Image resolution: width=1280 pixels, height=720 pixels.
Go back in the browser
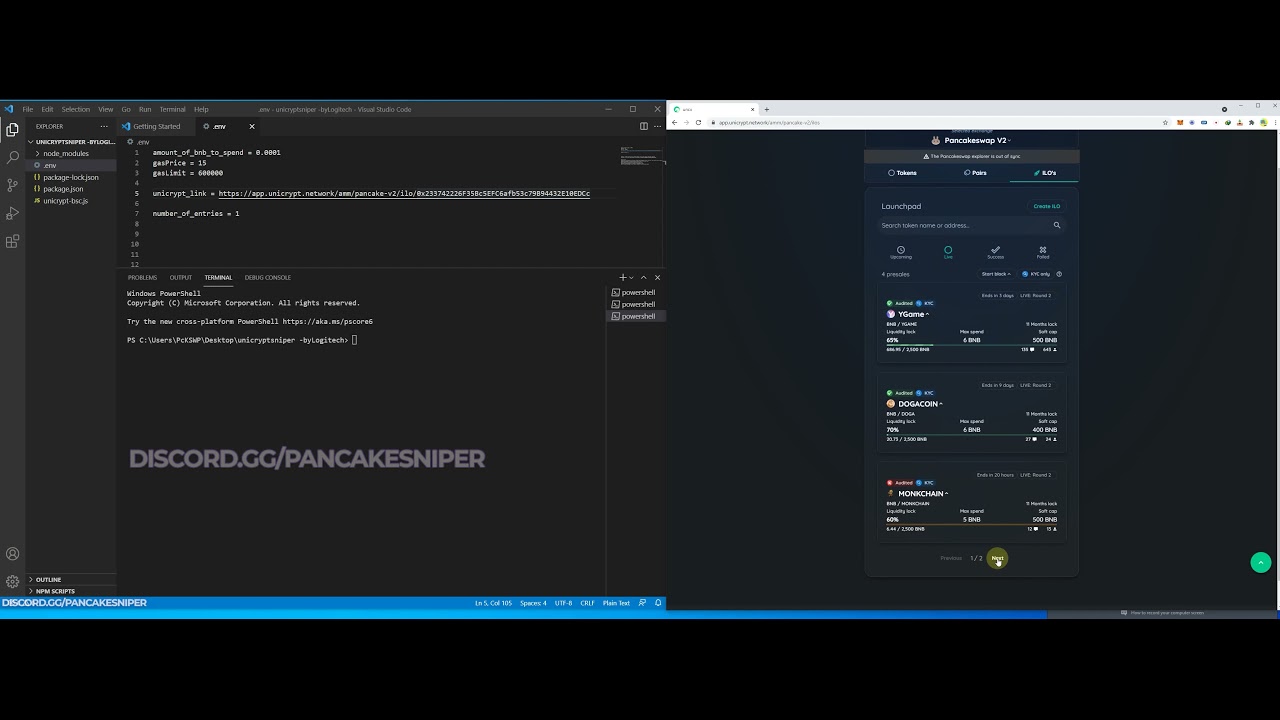coord(674,122)
